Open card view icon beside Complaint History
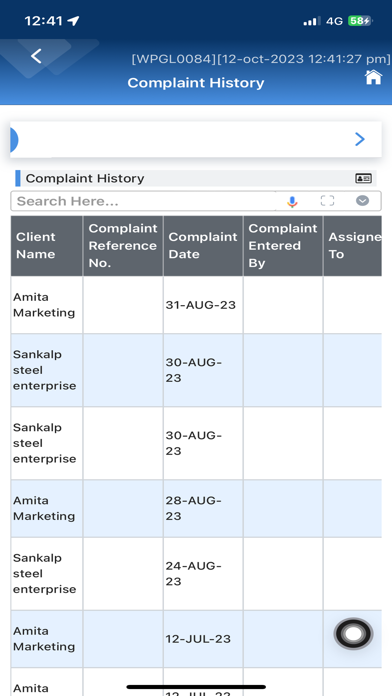 coord(363,178)
